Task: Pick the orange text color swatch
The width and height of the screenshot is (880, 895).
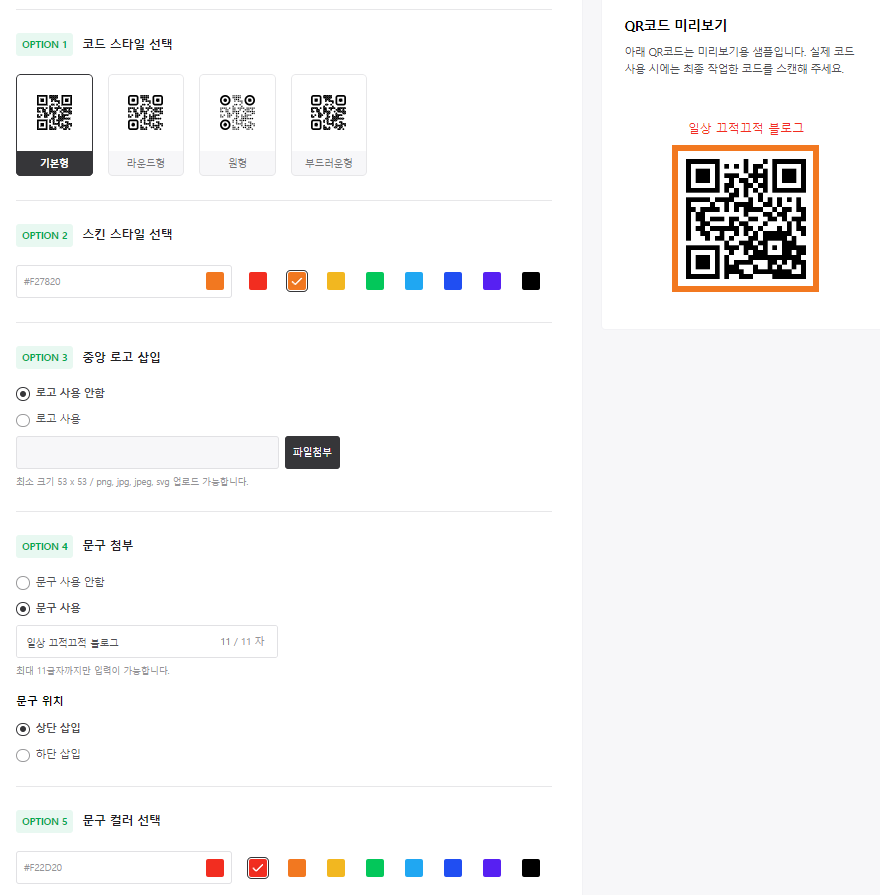Action: (297, 868)
